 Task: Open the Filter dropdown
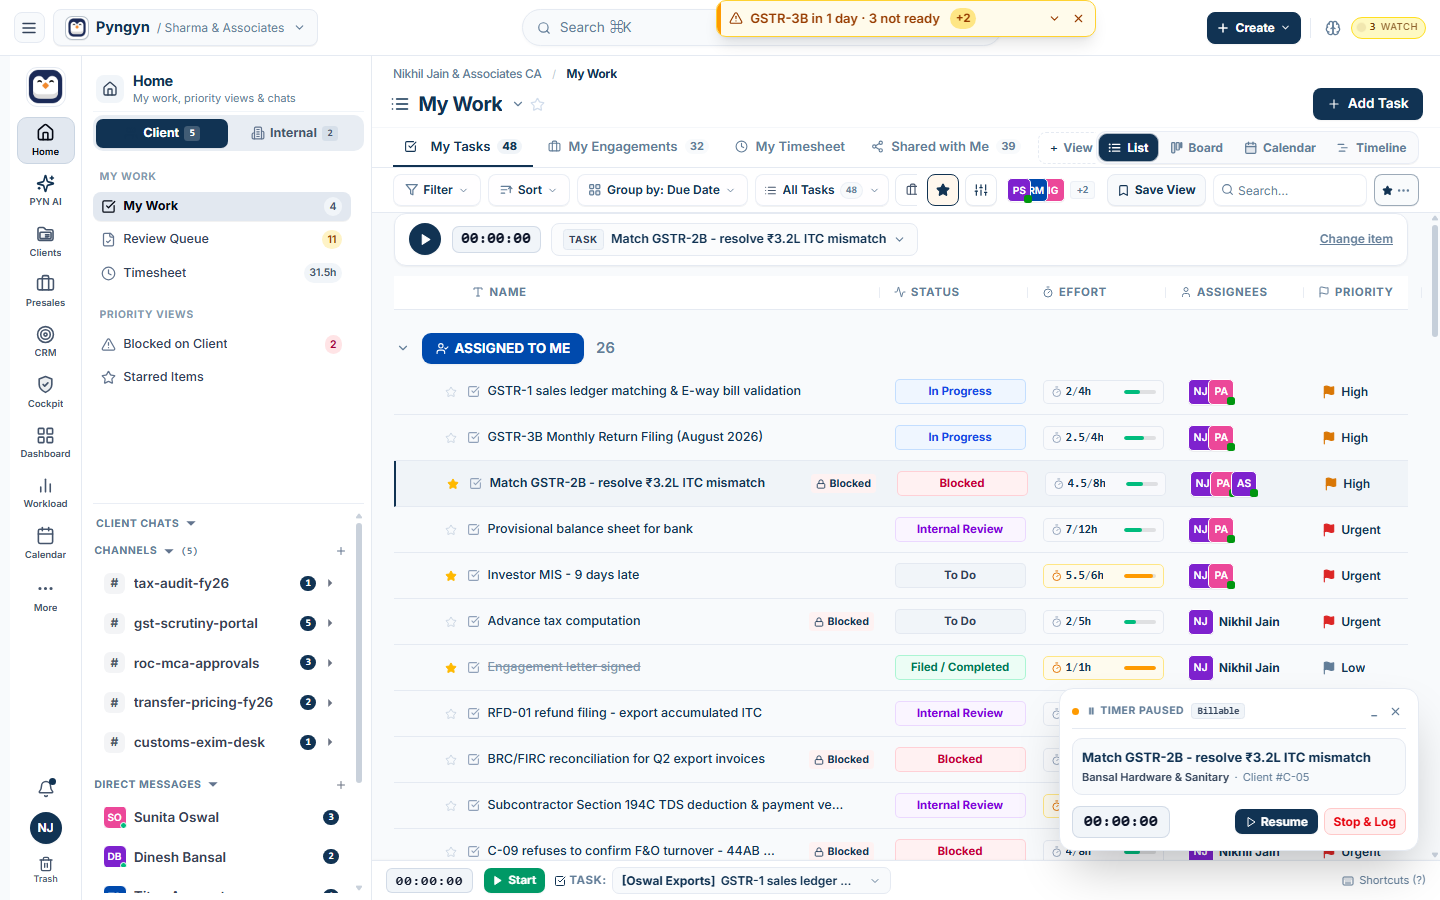[x=438, y=190]
